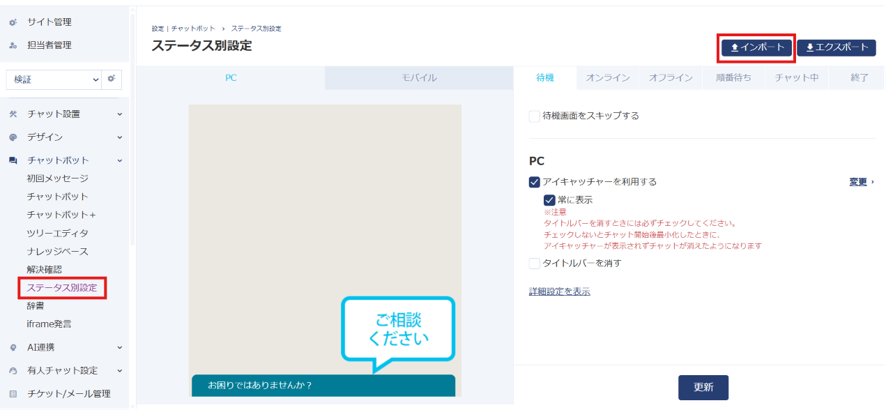Expand the 有人チャット設定 section chevron

click(x=120, y=371)
